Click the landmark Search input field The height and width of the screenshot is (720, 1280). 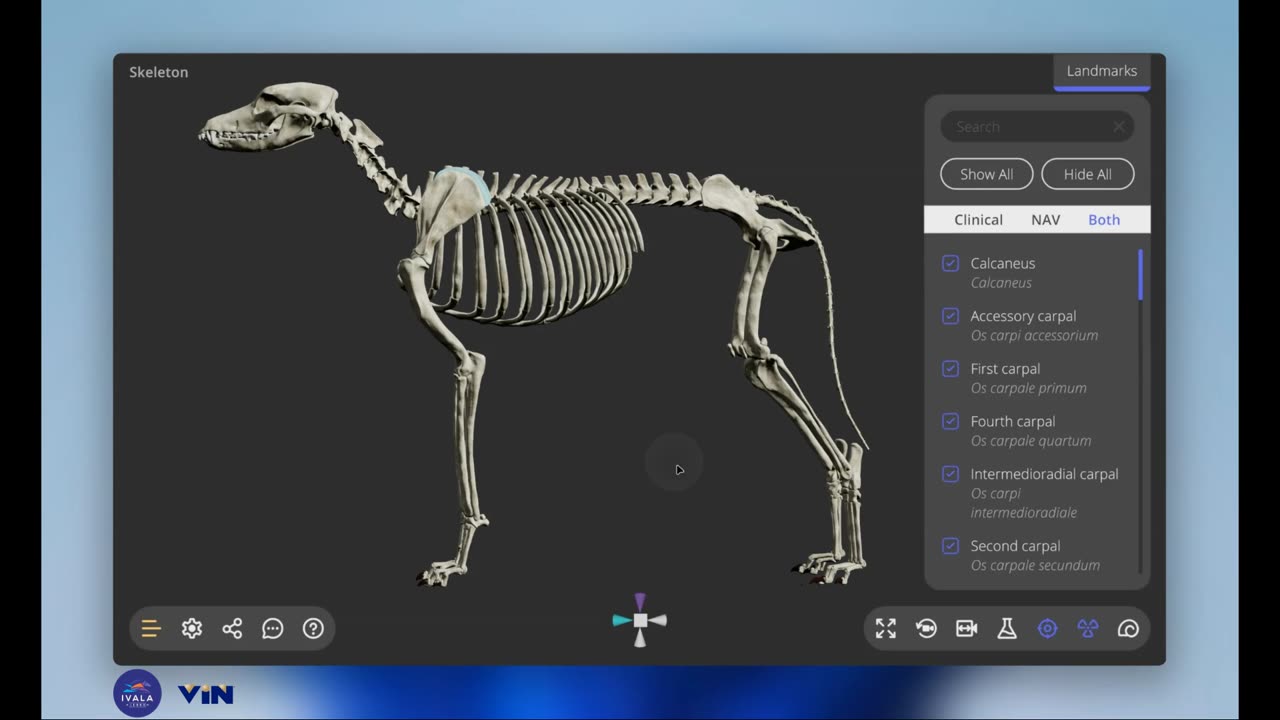1037,127
